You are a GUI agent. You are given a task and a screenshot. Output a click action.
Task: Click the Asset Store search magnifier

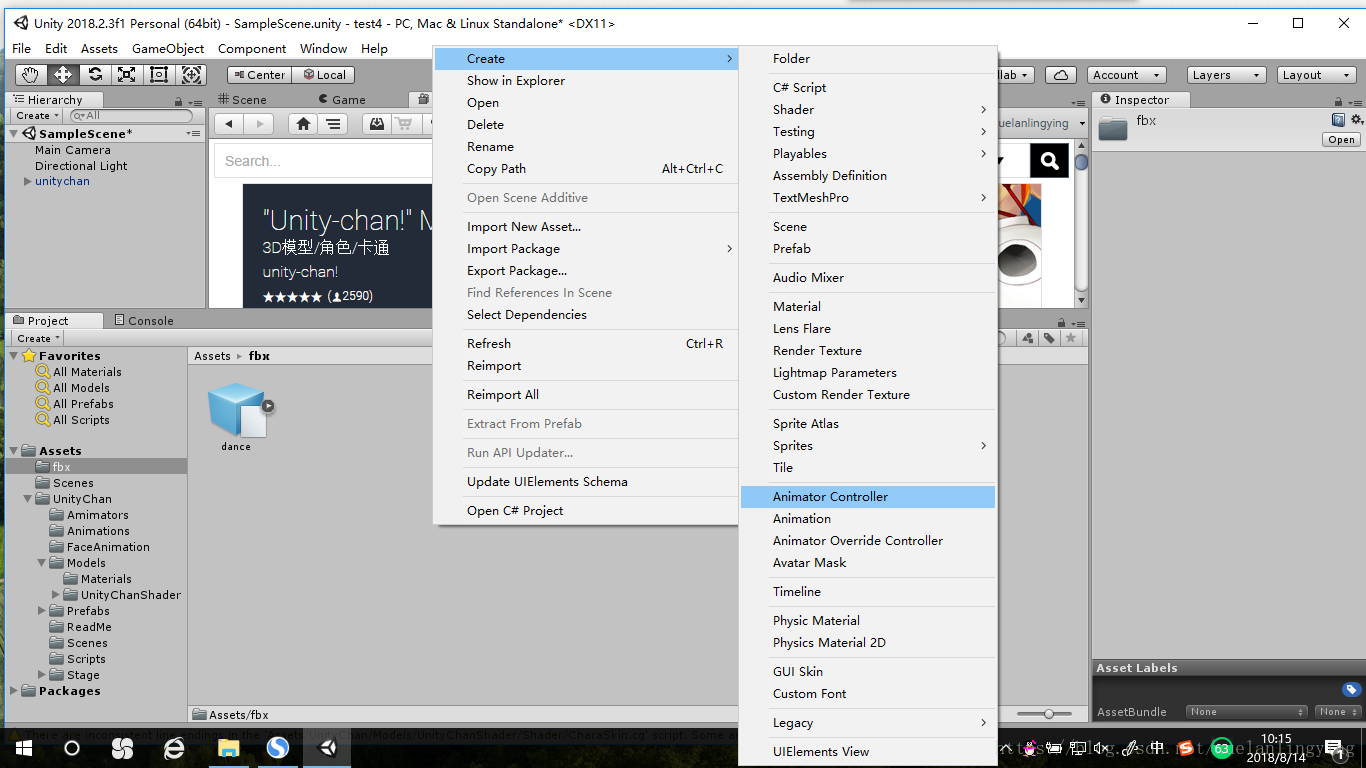pos(1049,160)
